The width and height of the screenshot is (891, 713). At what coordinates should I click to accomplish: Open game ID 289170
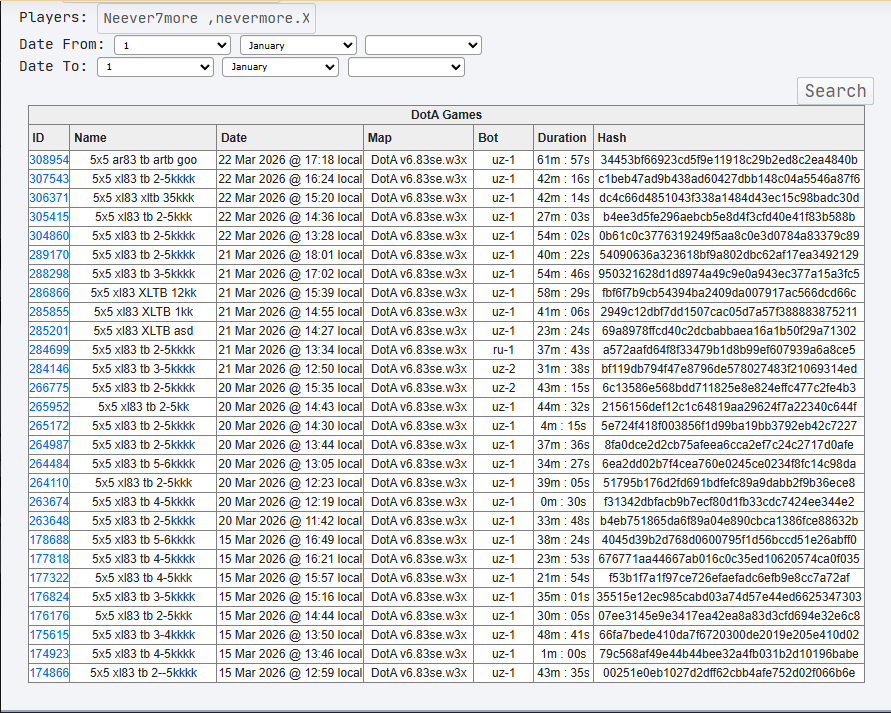[x=49, y=255]
